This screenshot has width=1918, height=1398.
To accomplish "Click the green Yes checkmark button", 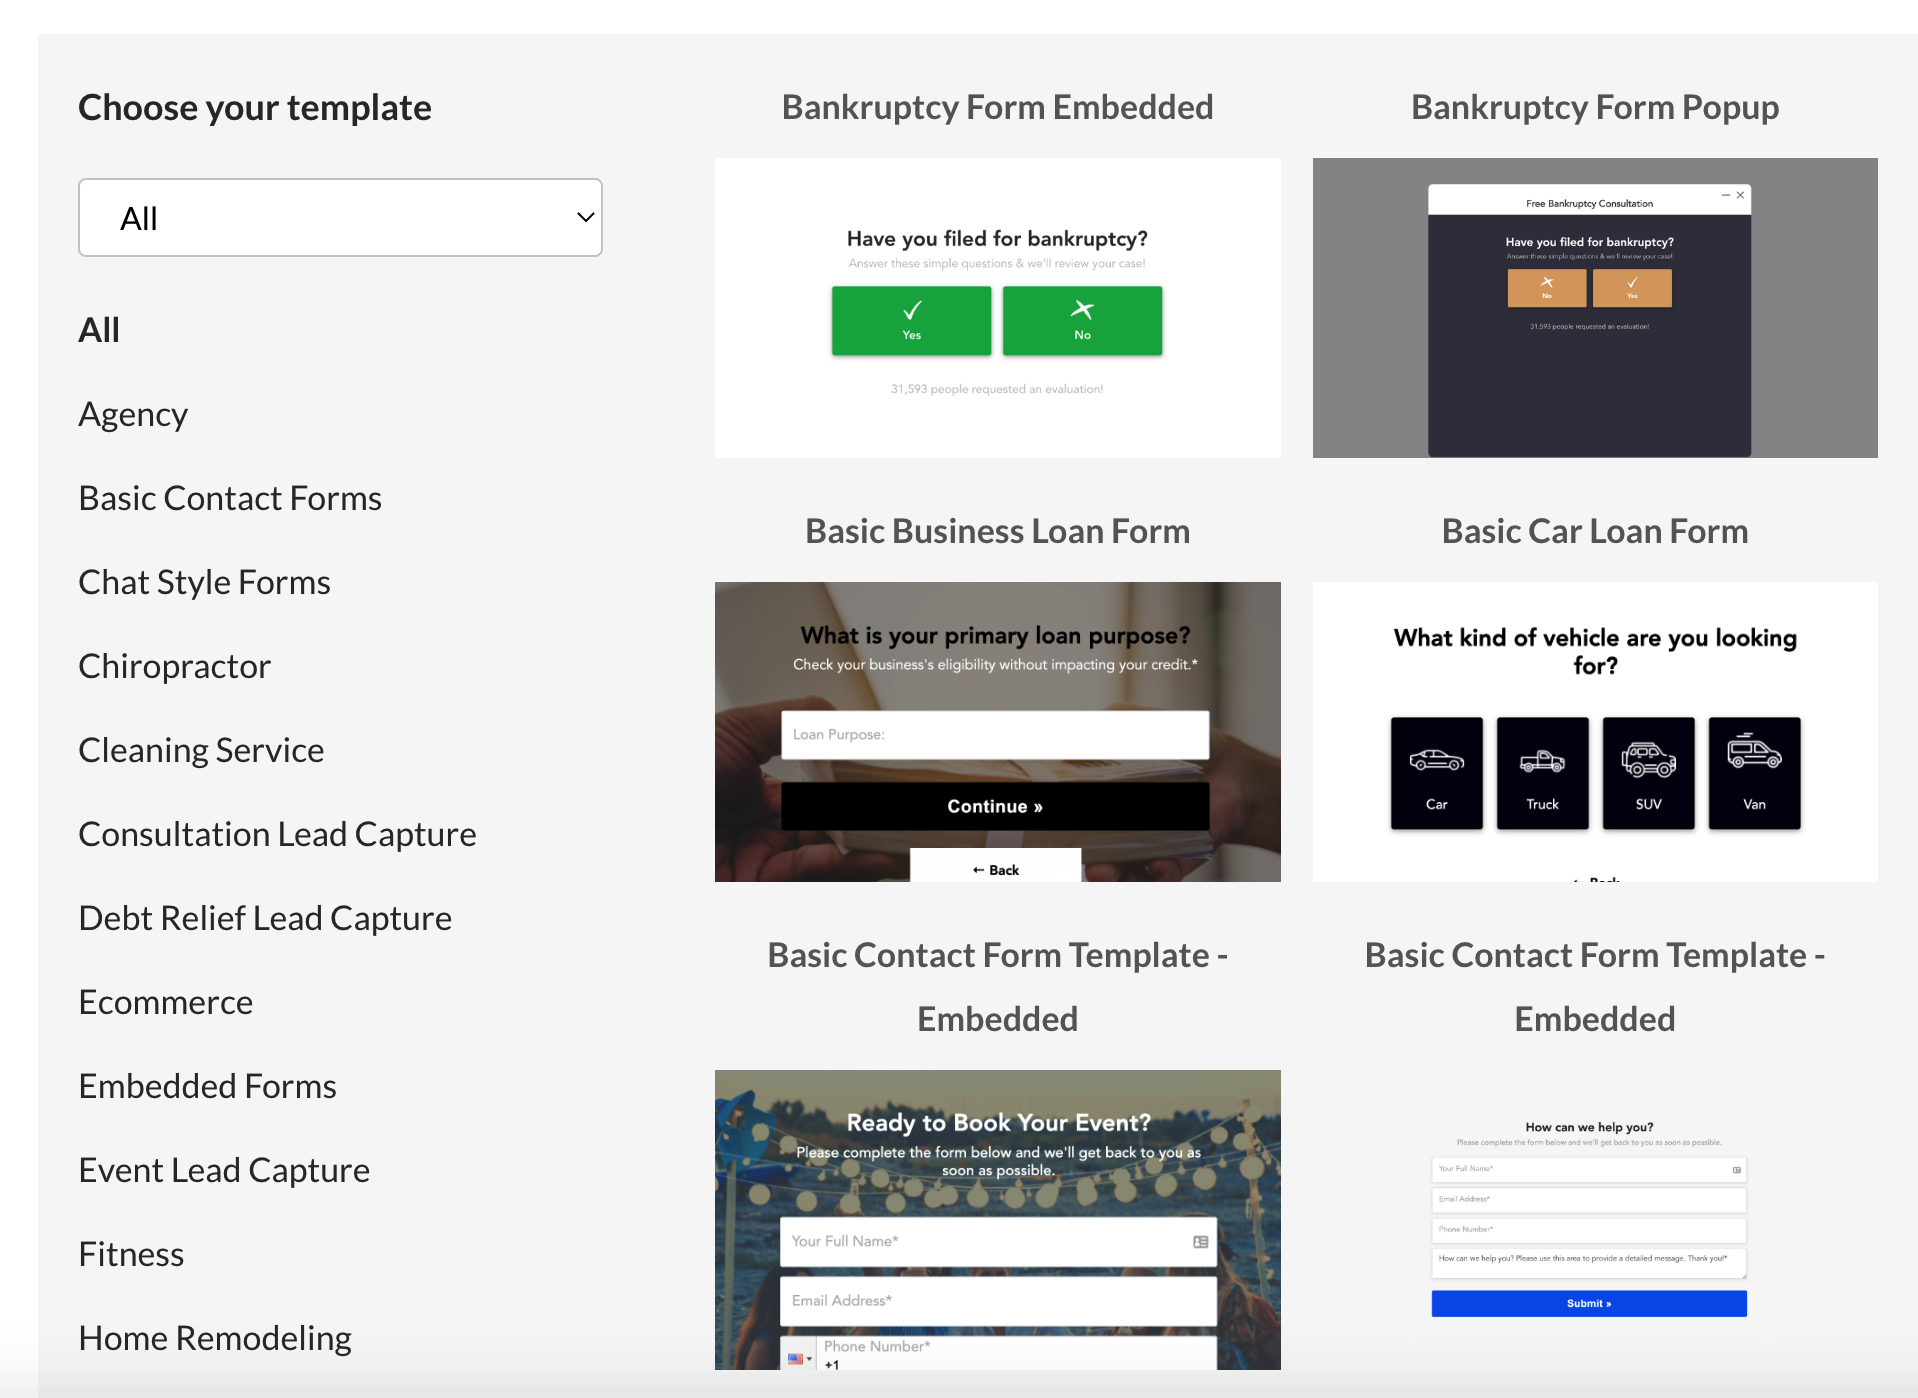I will pos(911,321).
